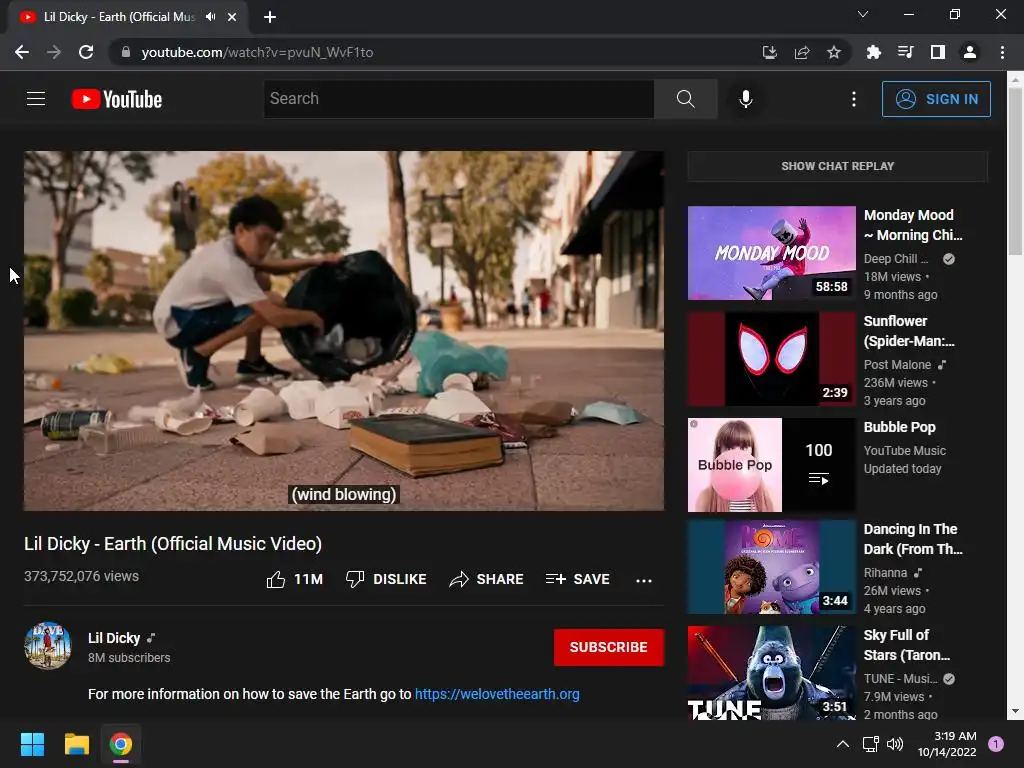Subscribe to the Lil Dicky channel

coord(609,647)
